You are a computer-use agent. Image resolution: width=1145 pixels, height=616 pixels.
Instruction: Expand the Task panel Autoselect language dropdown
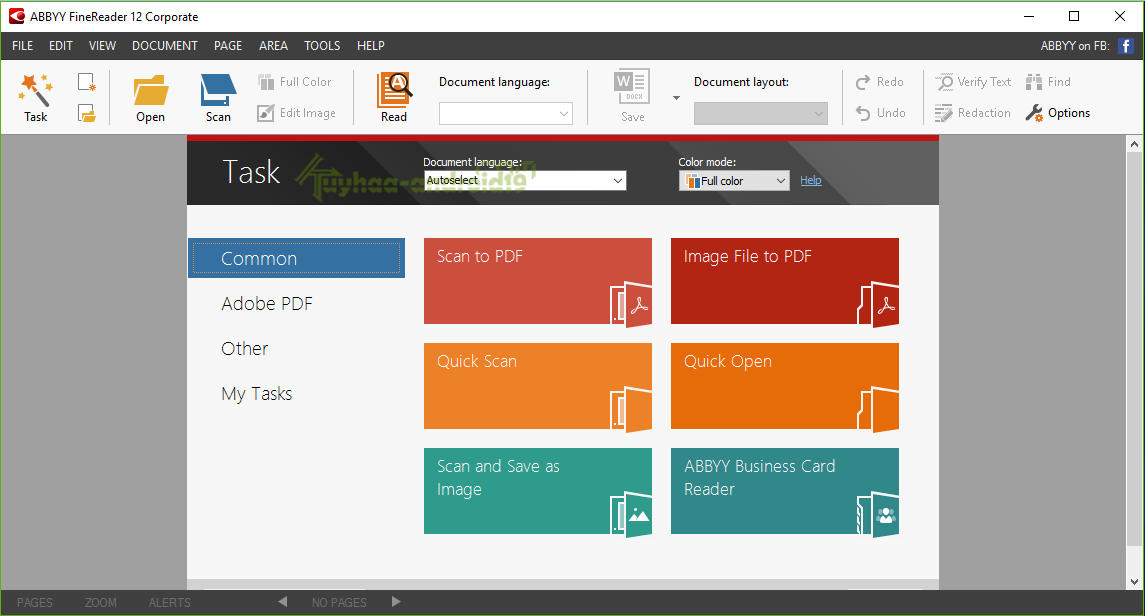[525, 180]
